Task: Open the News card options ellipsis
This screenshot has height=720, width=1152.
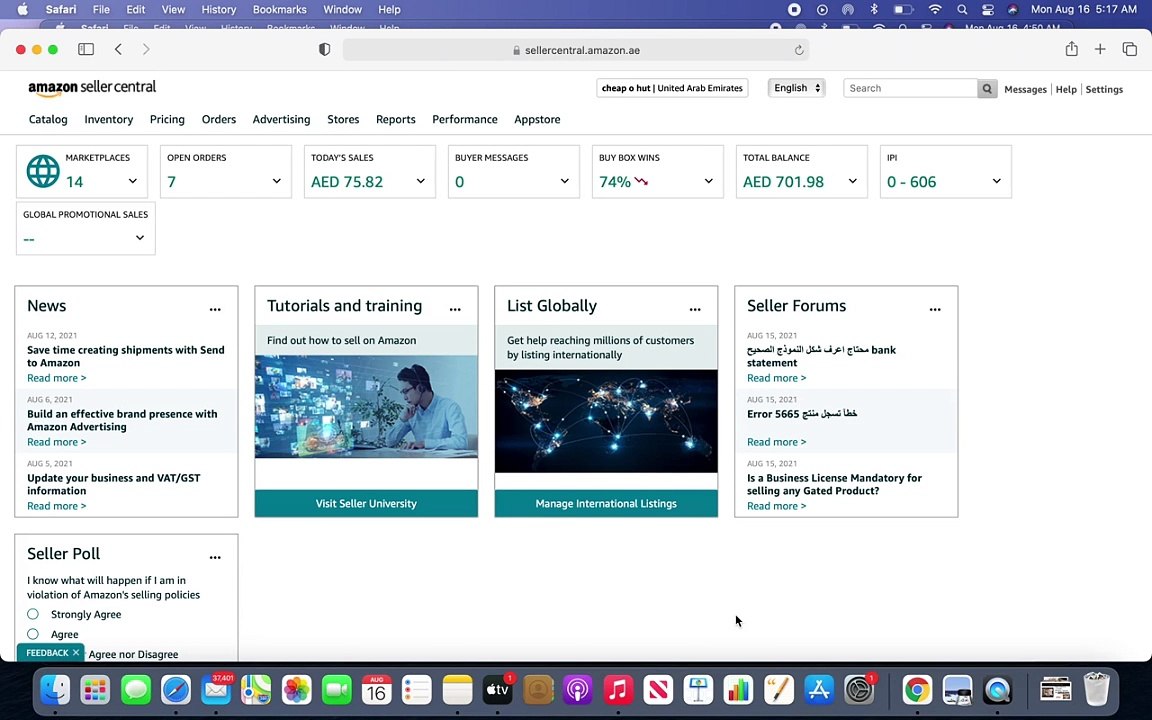Action: [215, 309]
